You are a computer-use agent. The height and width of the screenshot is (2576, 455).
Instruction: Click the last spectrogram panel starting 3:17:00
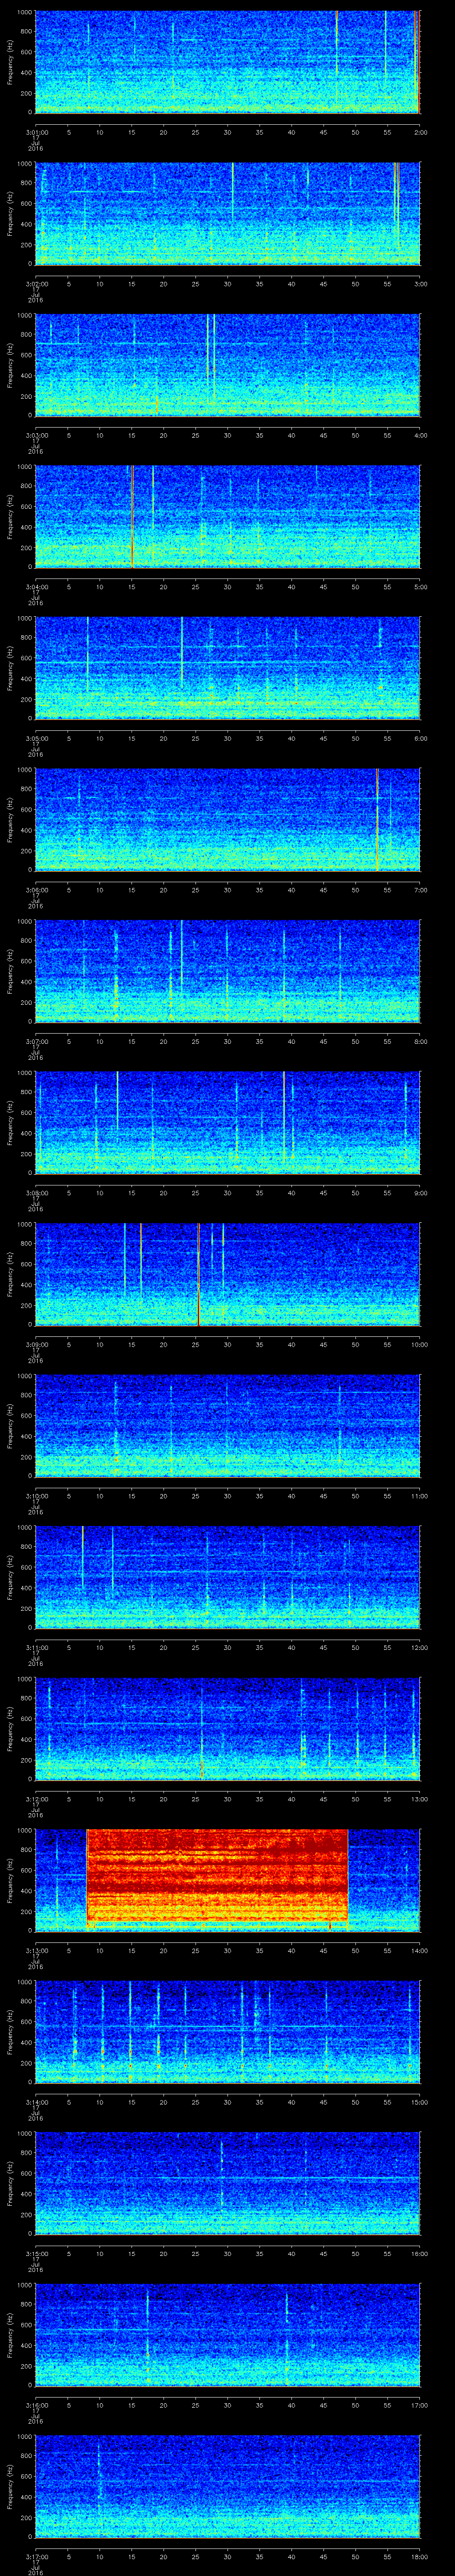(228, 2486)
